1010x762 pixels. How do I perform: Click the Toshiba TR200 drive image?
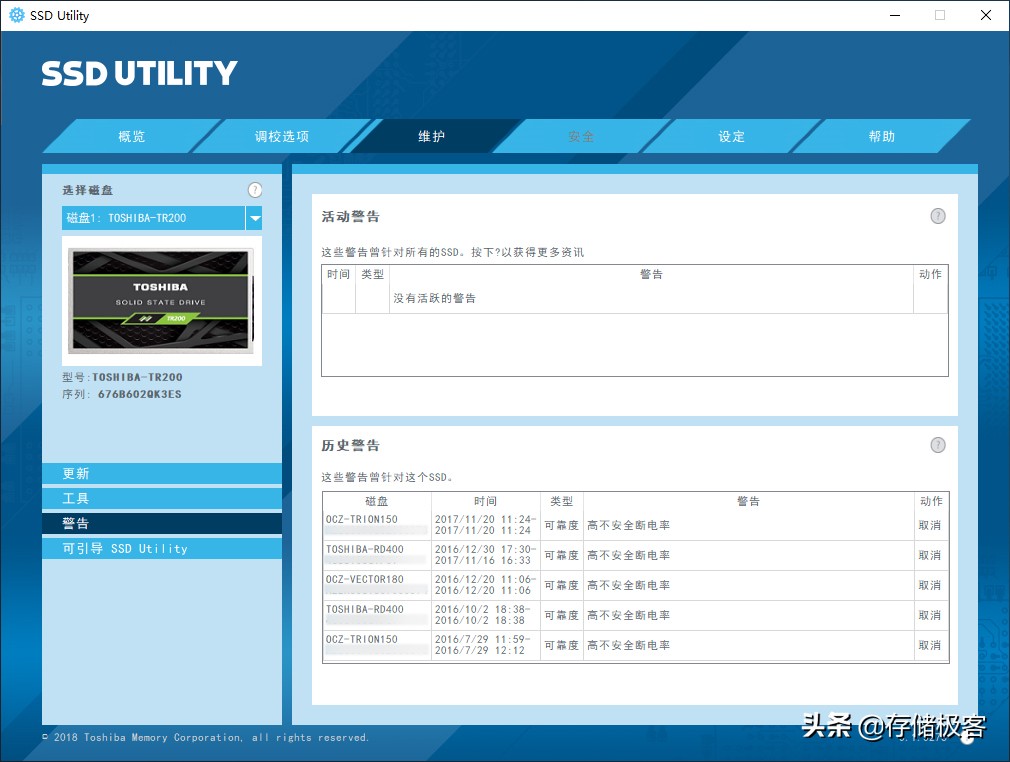[x=162, y=300]
